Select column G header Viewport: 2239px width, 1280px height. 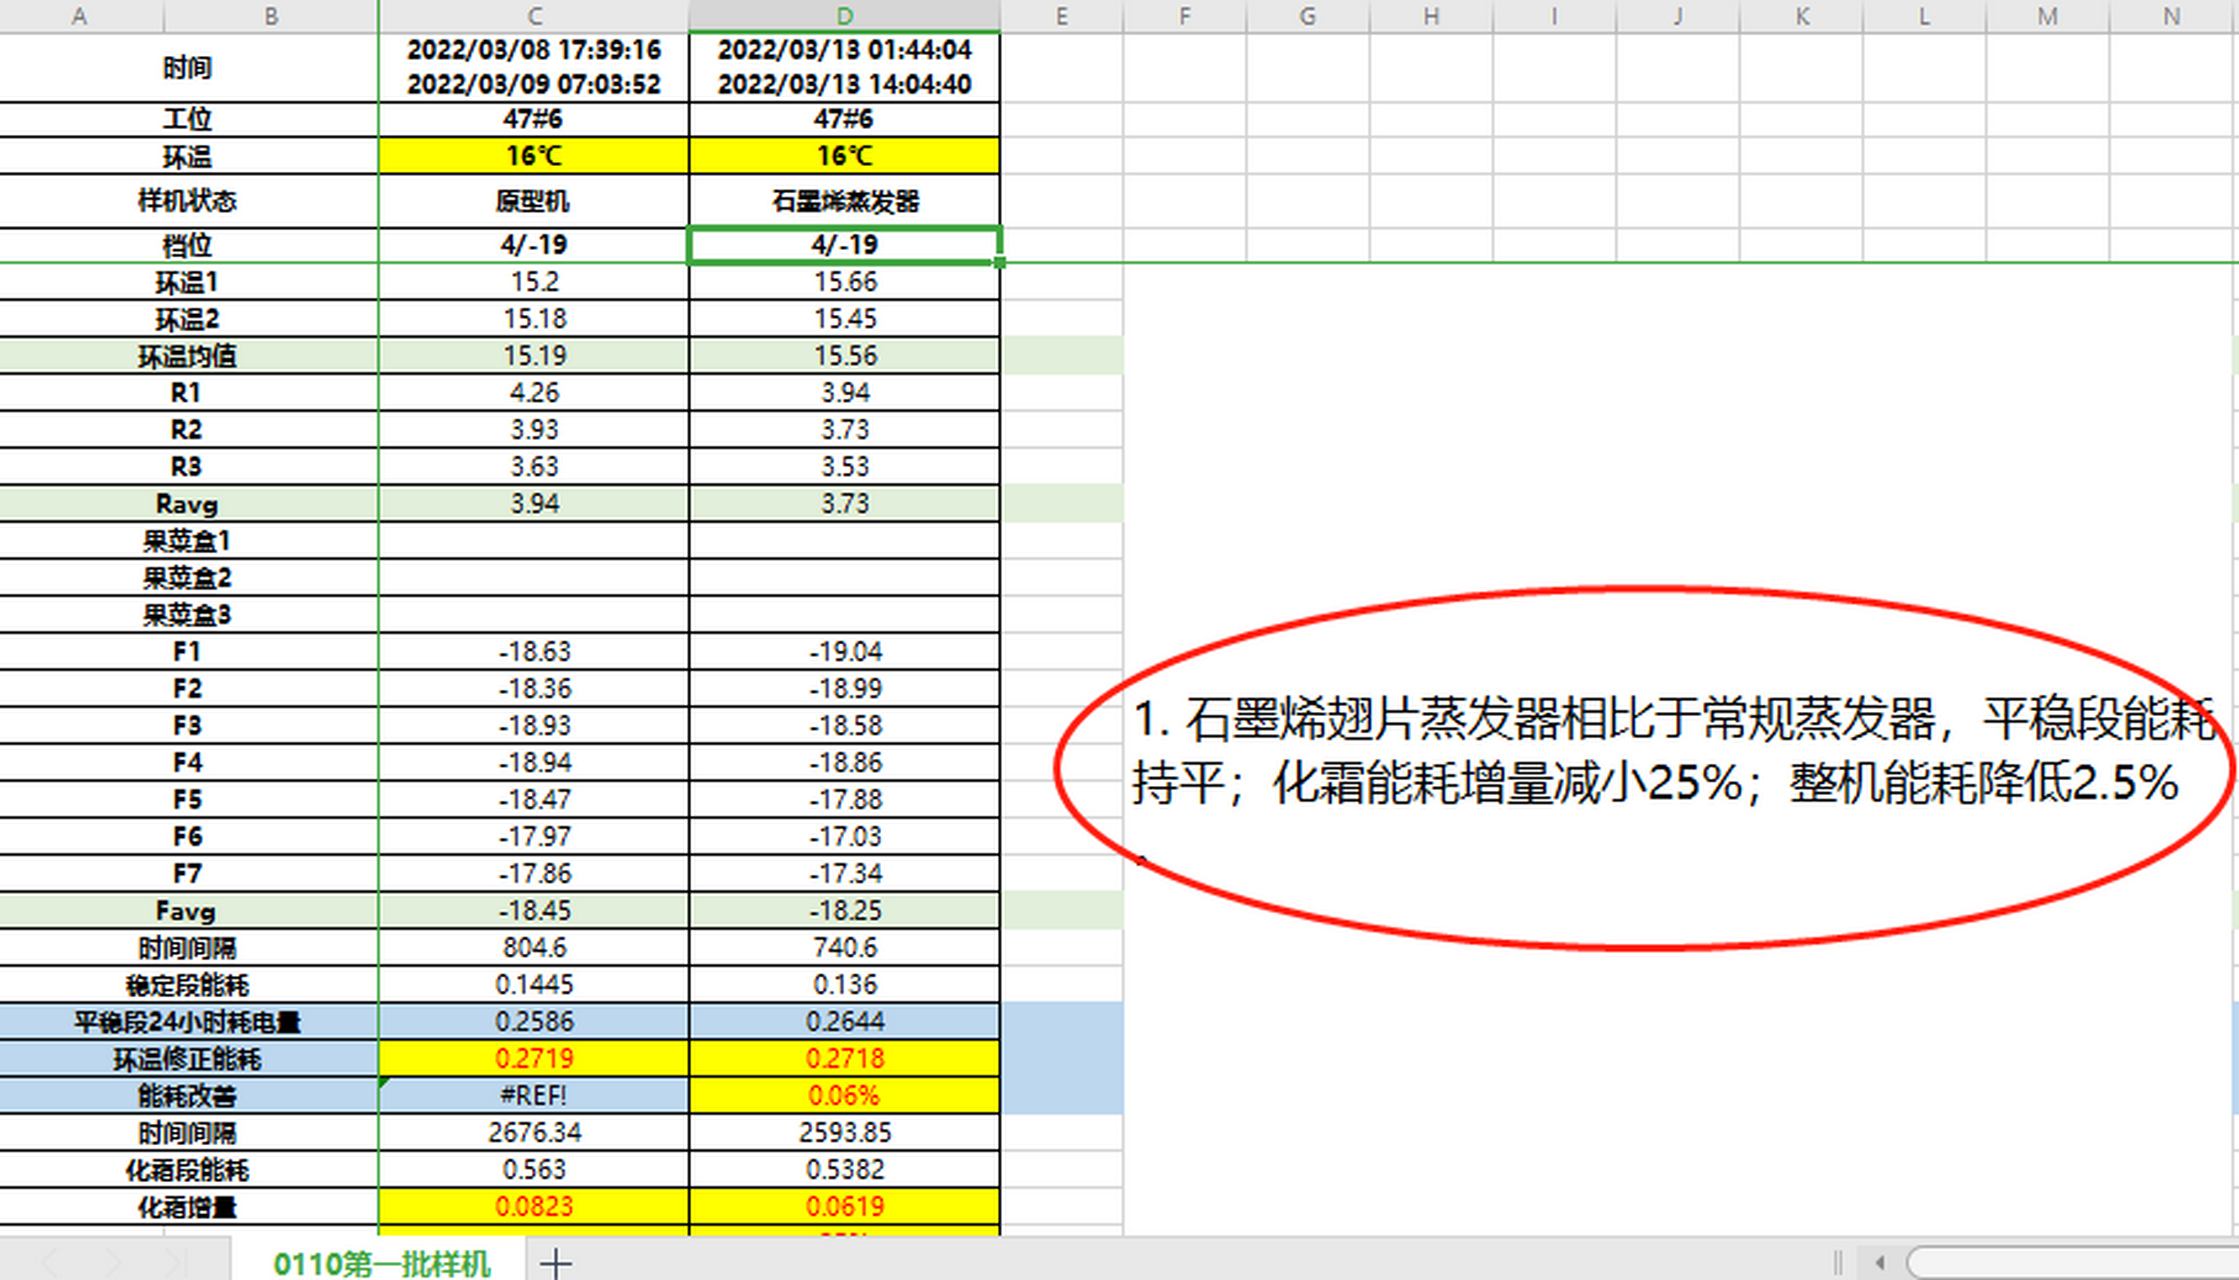coord(1308,16)
